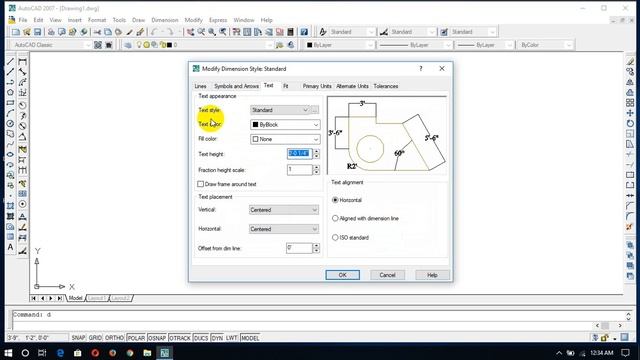Screen dimensions: 640x360
Task: Switch to the Lines tab
Action: 200,86
